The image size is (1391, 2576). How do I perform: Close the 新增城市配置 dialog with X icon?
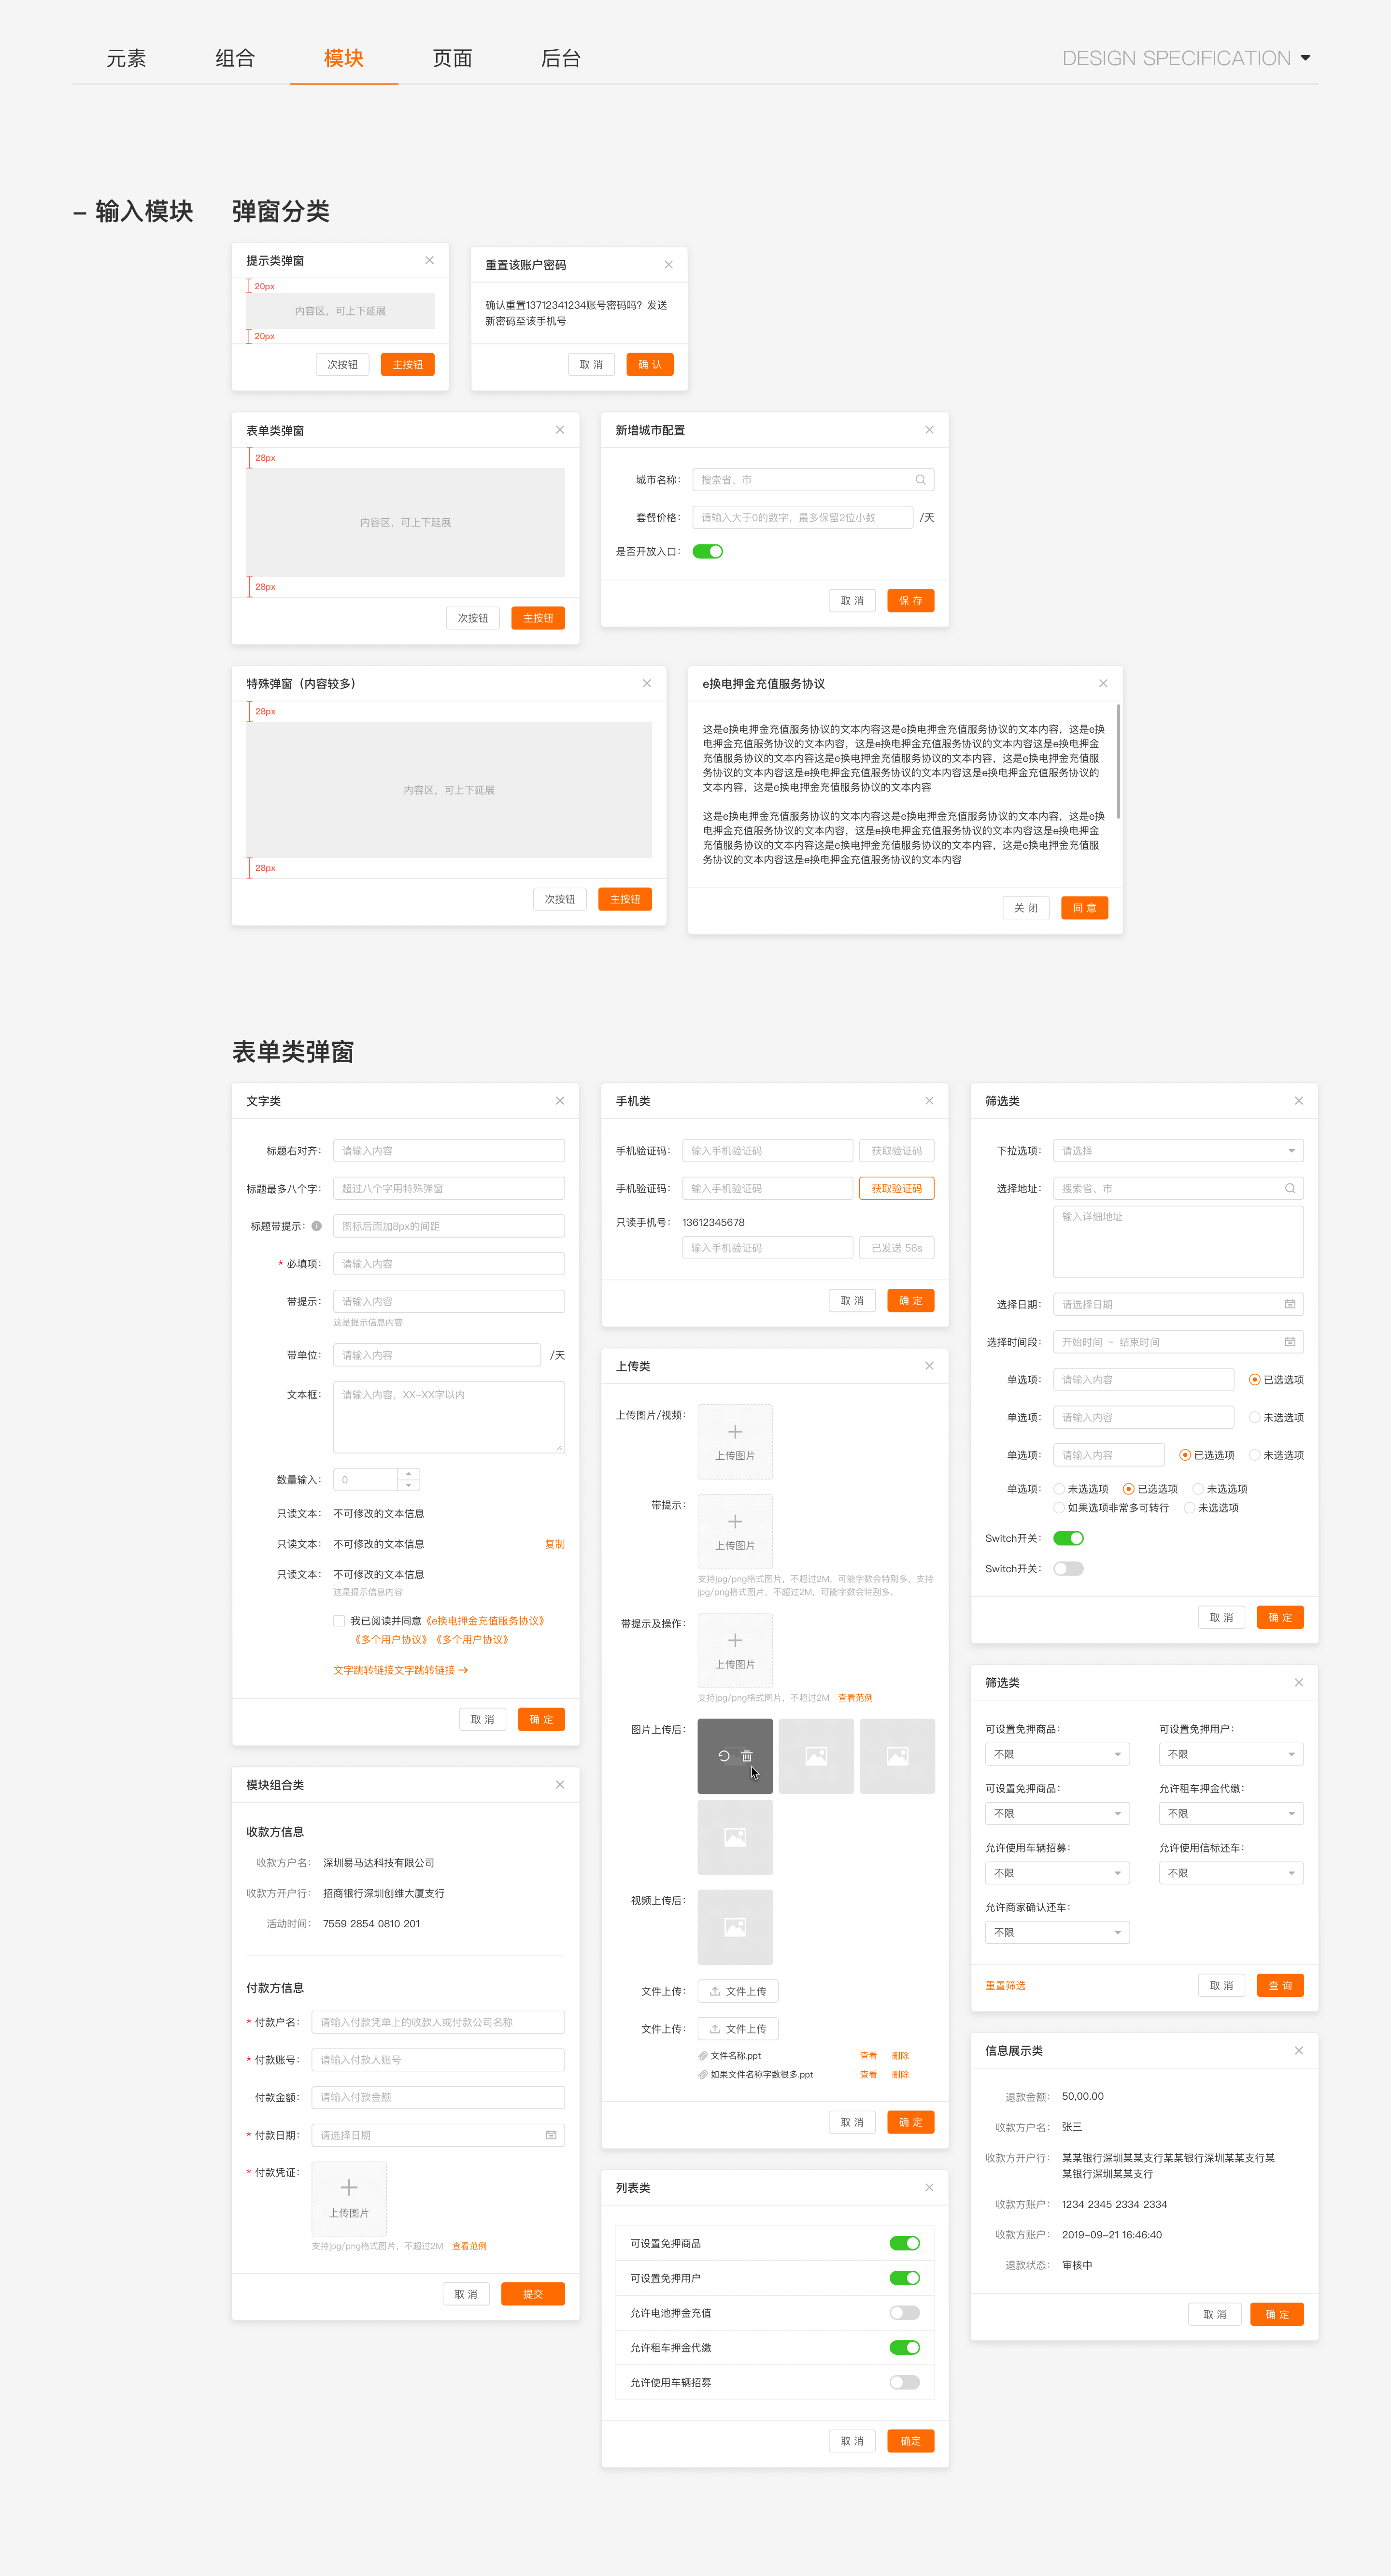929,430
